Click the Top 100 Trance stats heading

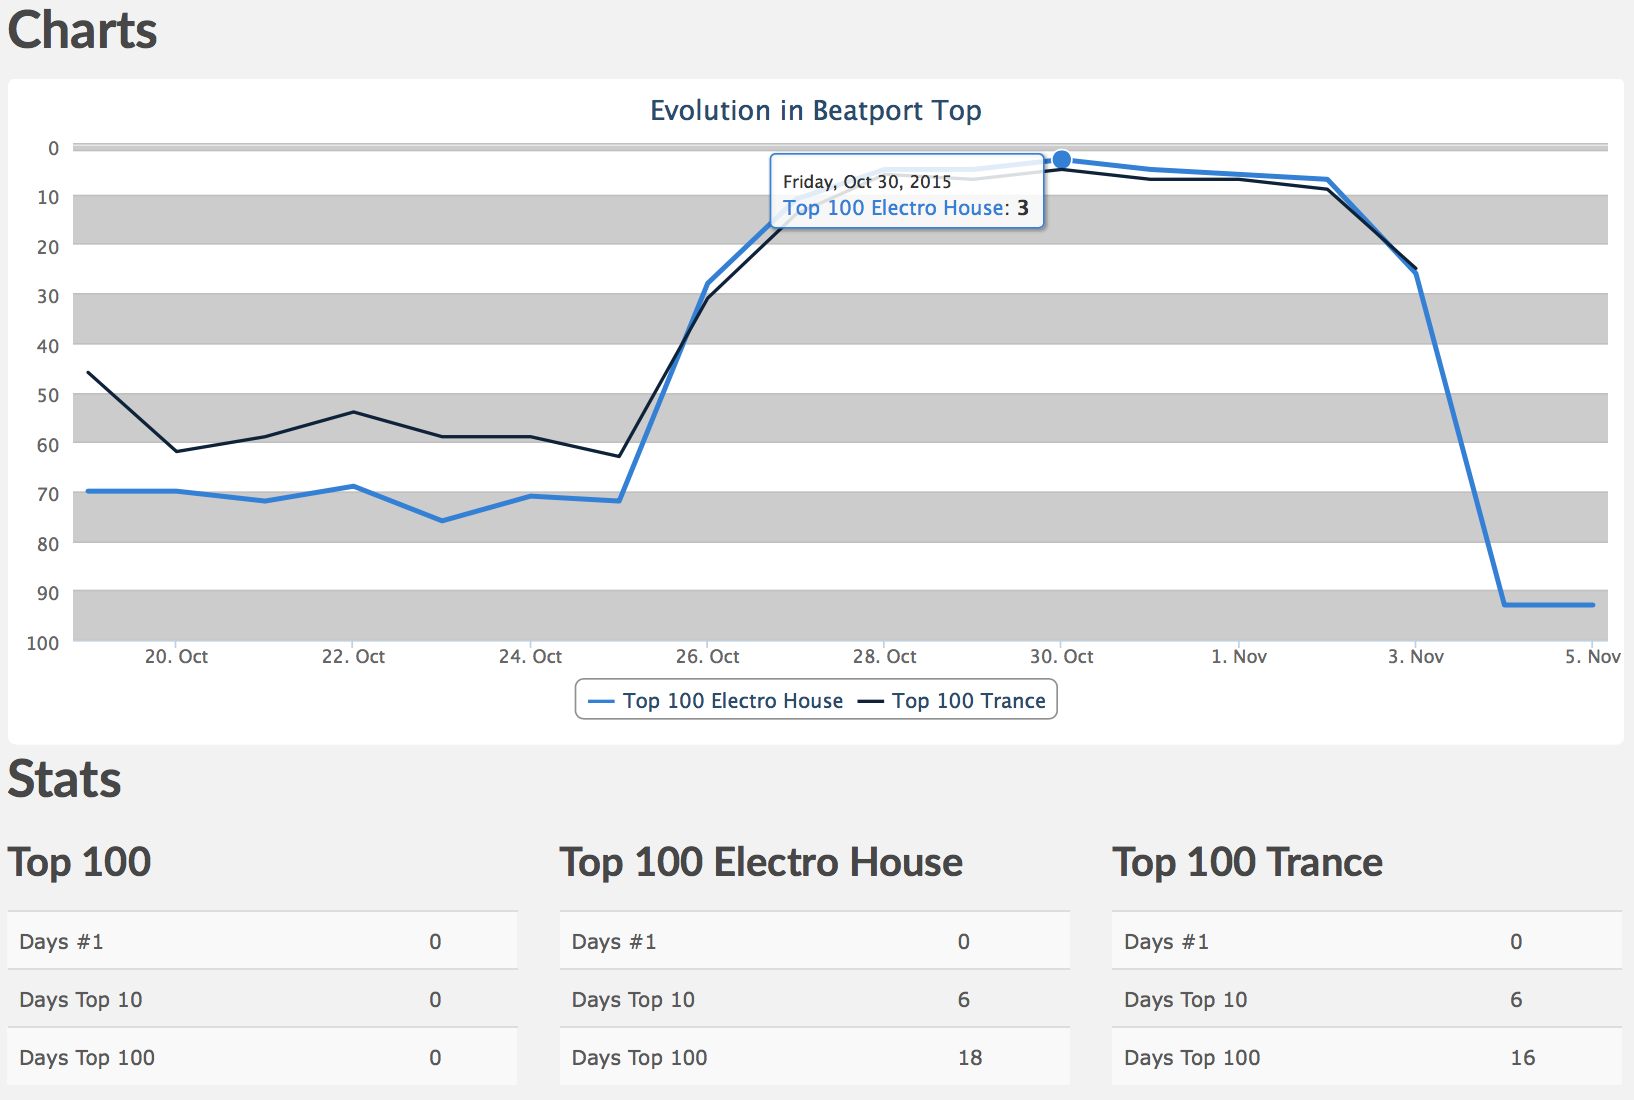(1248, 862)
